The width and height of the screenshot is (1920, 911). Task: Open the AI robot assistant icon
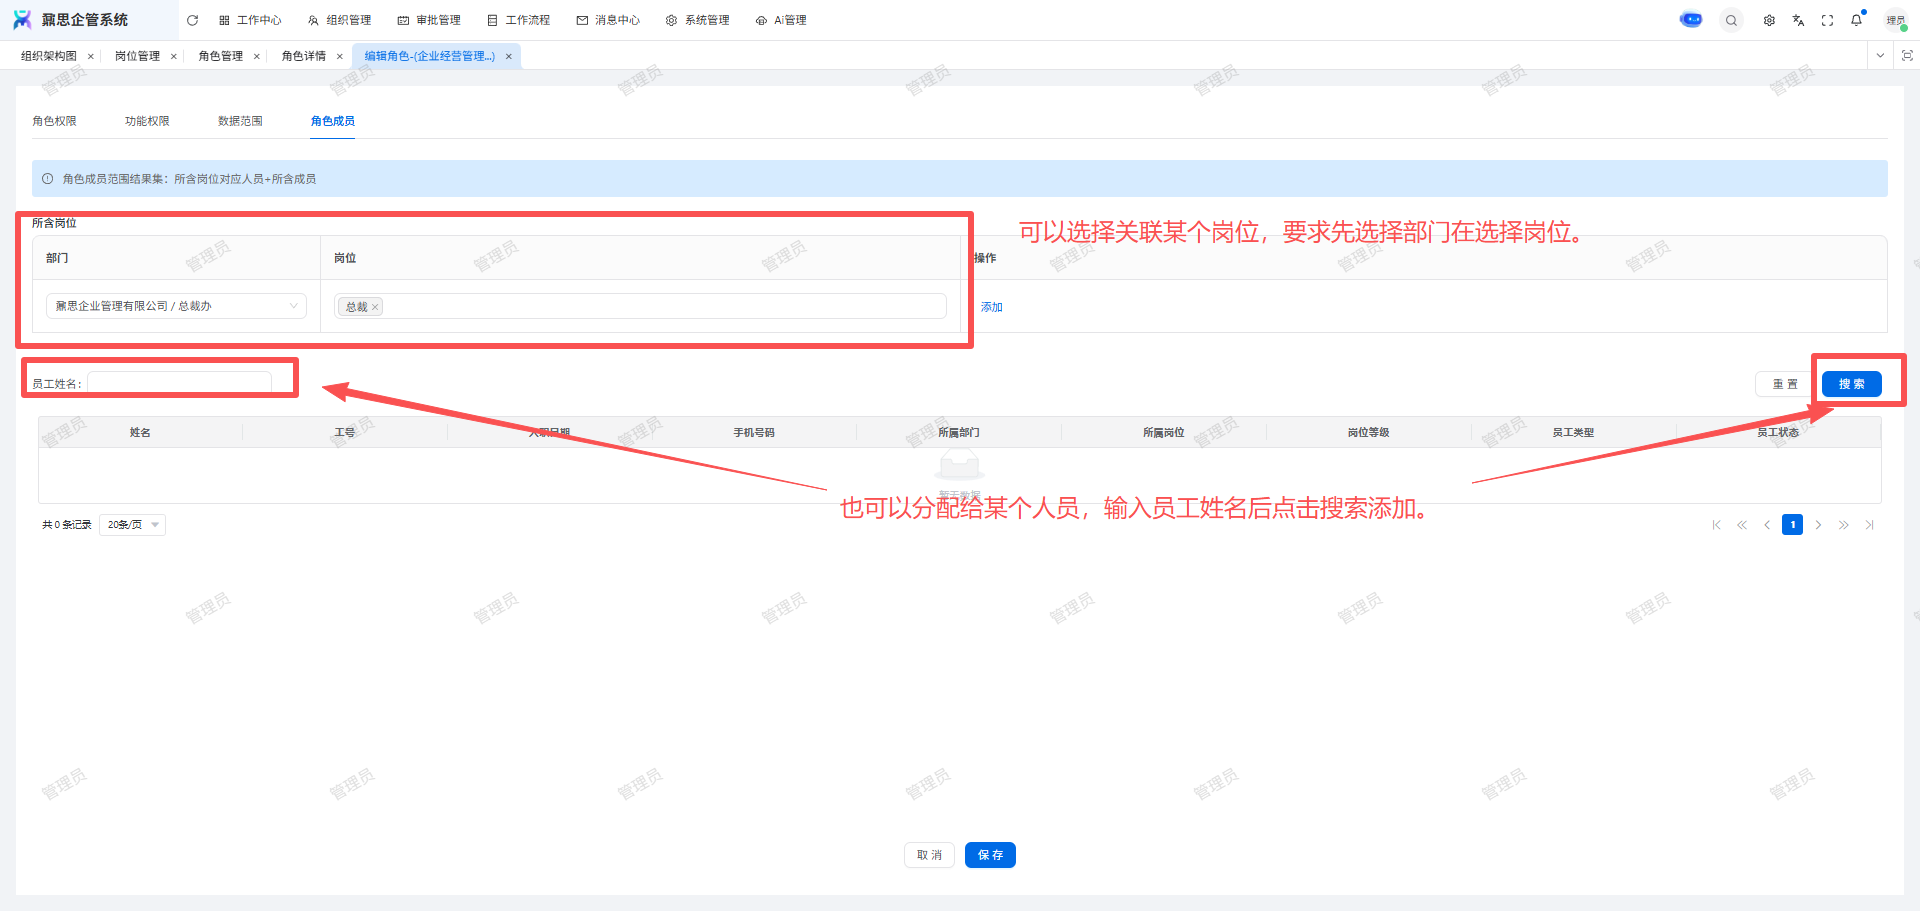pyautogui.click(x=1691, y=20)
